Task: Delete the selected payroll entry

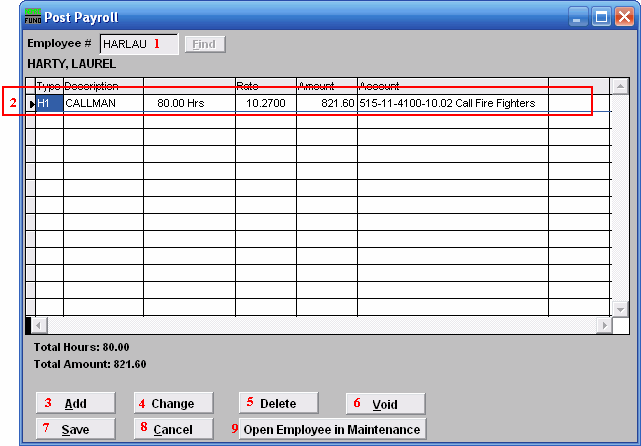Action: coord(279,404)
